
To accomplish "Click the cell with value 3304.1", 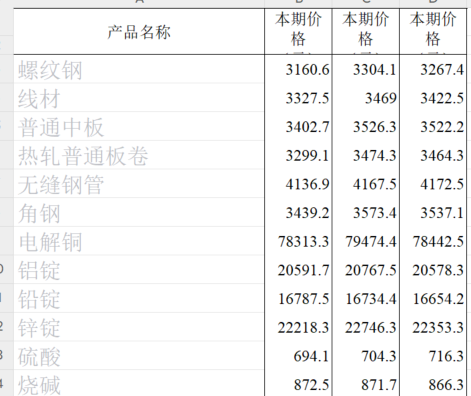I will [366, 69].
